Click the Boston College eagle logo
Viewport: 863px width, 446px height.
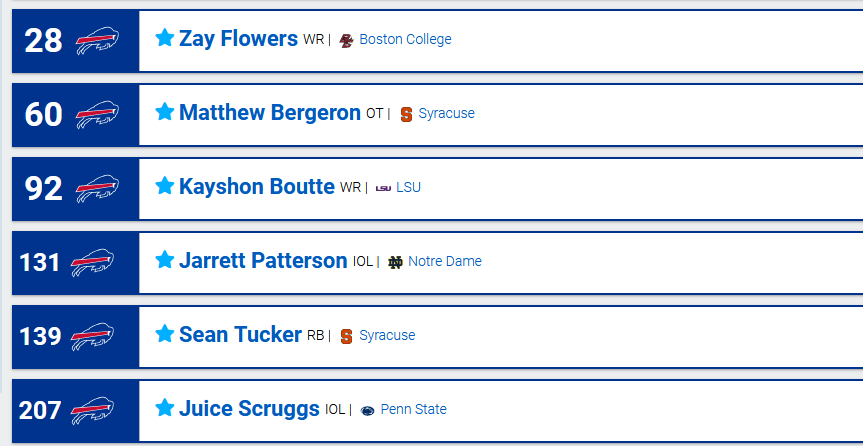point(346,40)
